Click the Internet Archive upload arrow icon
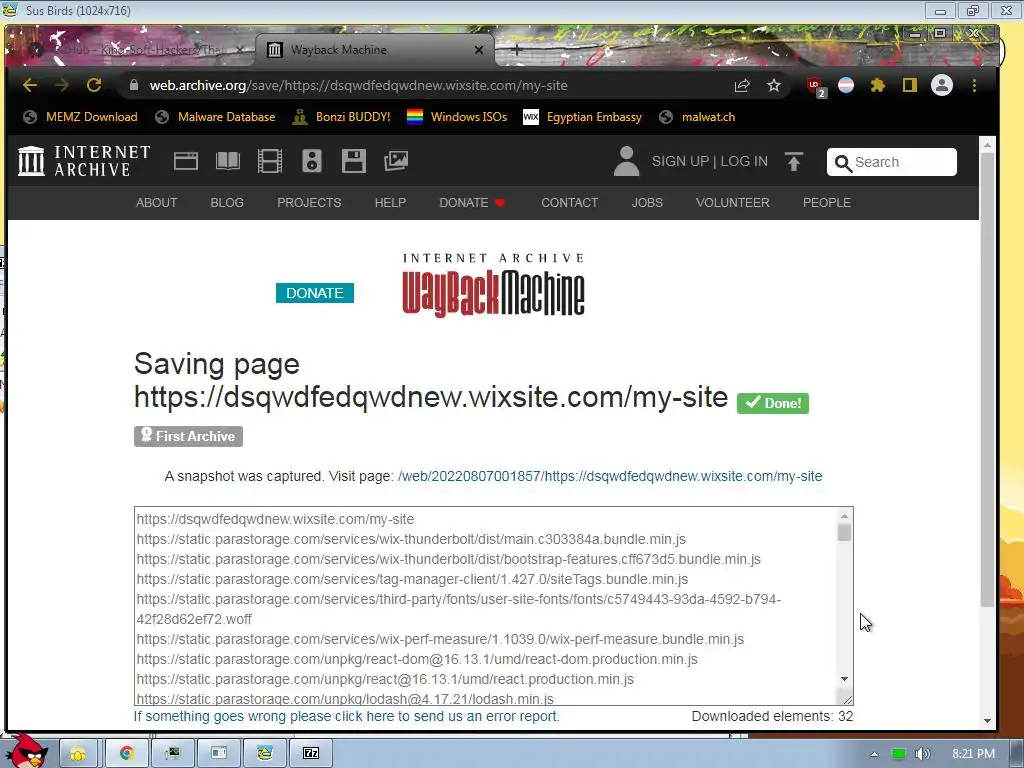Viewport: 1024px width, 768px height. pos(793,161)
